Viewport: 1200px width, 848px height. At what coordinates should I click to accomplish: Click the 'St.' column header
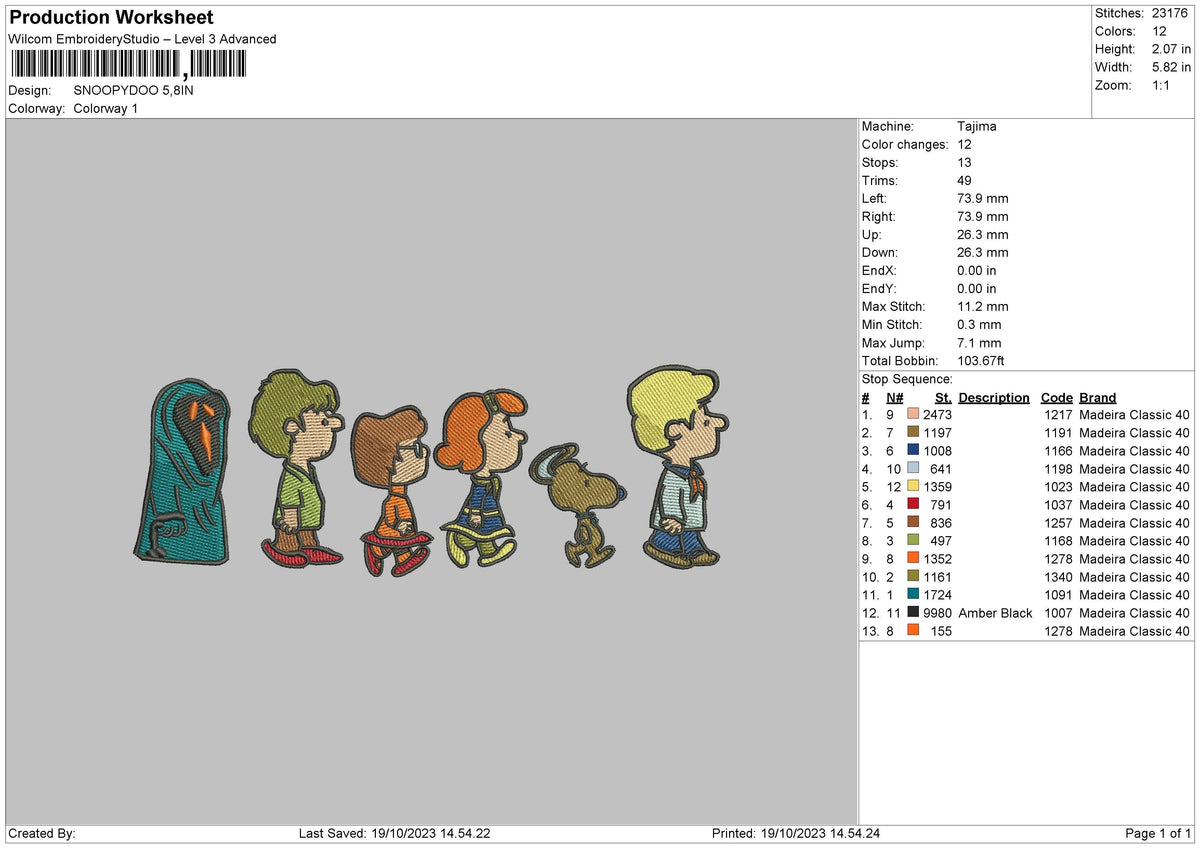943,397
